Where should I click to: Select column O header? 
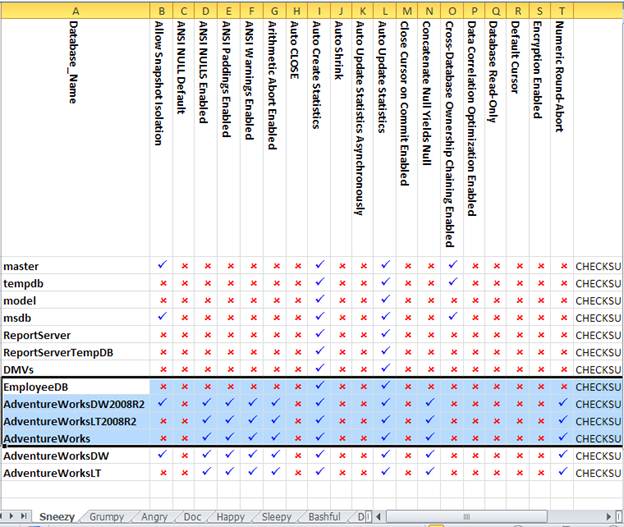452,11
